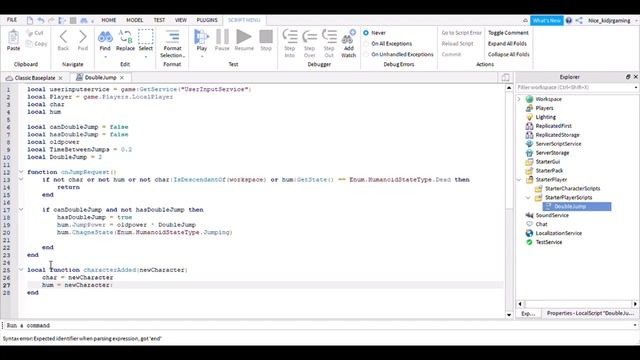Click the editor scrollbar down arrow
The image size is (640, 360).
coord(509,315)
